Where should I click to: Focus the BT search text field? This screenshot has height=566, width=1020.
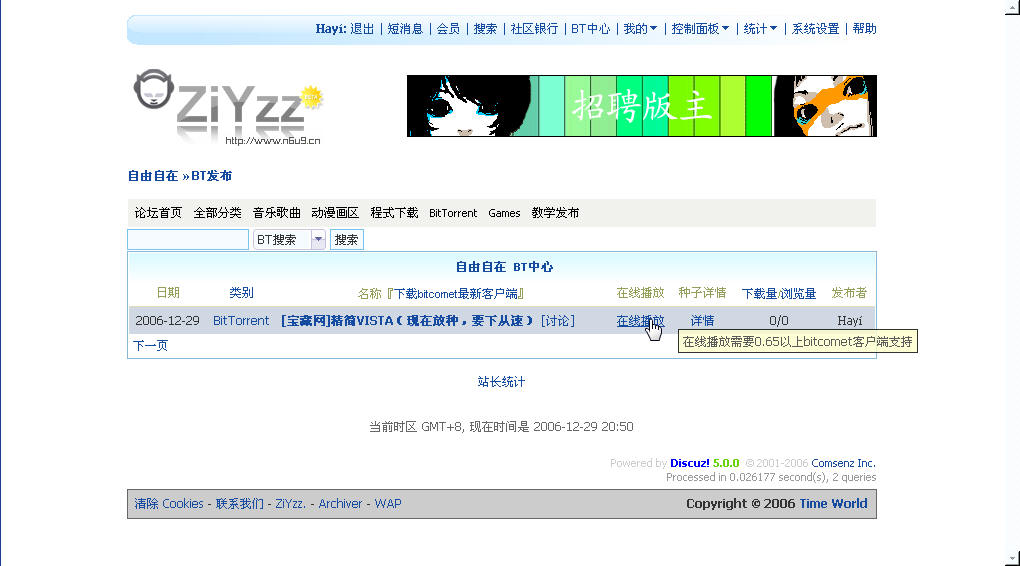[188, 239]
